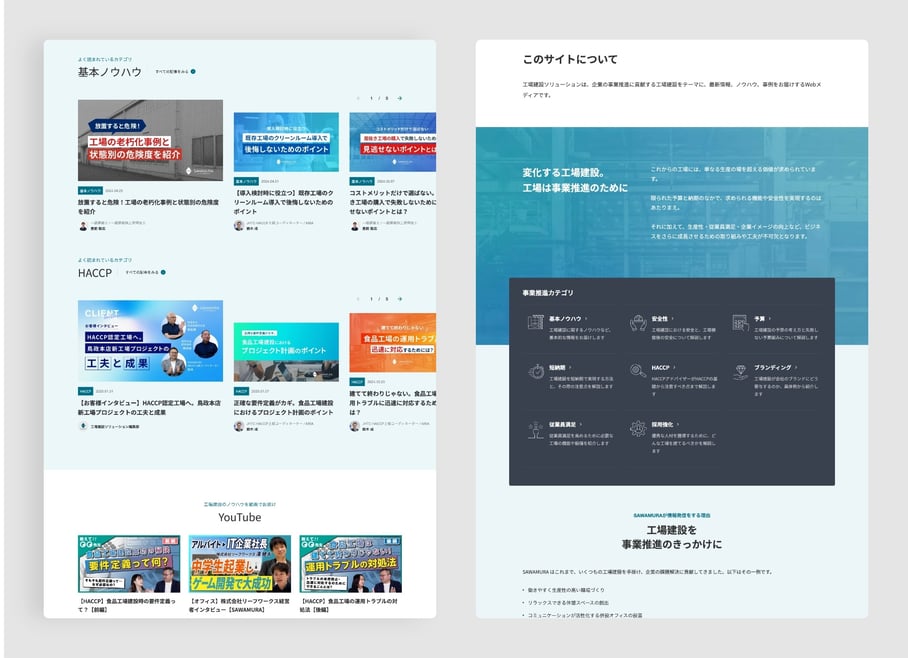Click author avatar under 建てて終わりじゃない article
This screenshot has height=658, width=908.
(354, 426)
